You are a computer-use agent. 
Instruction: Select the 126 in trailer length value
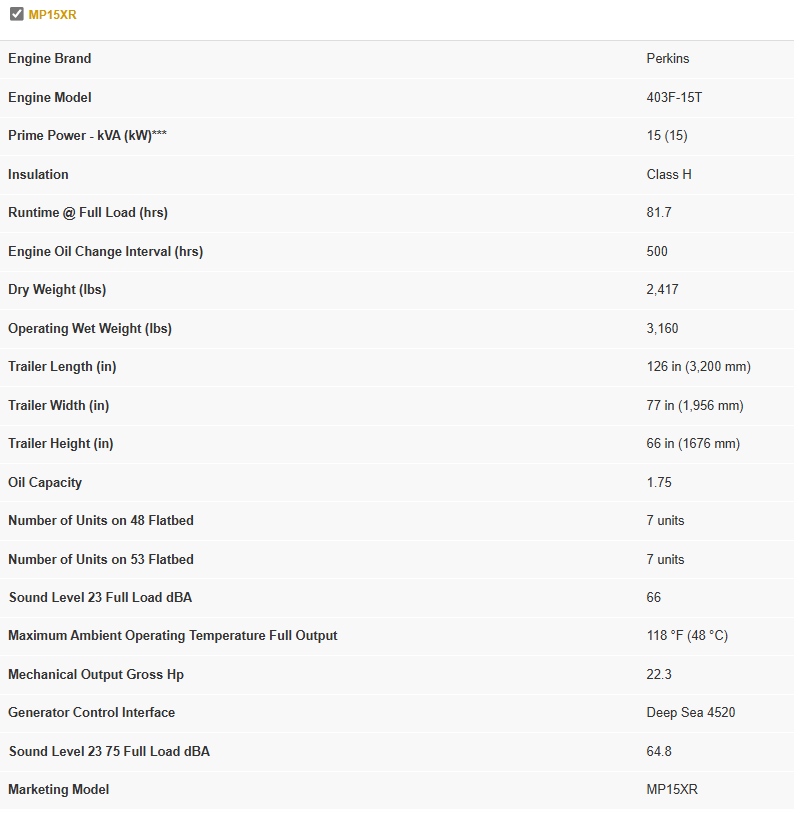point(698,367)
